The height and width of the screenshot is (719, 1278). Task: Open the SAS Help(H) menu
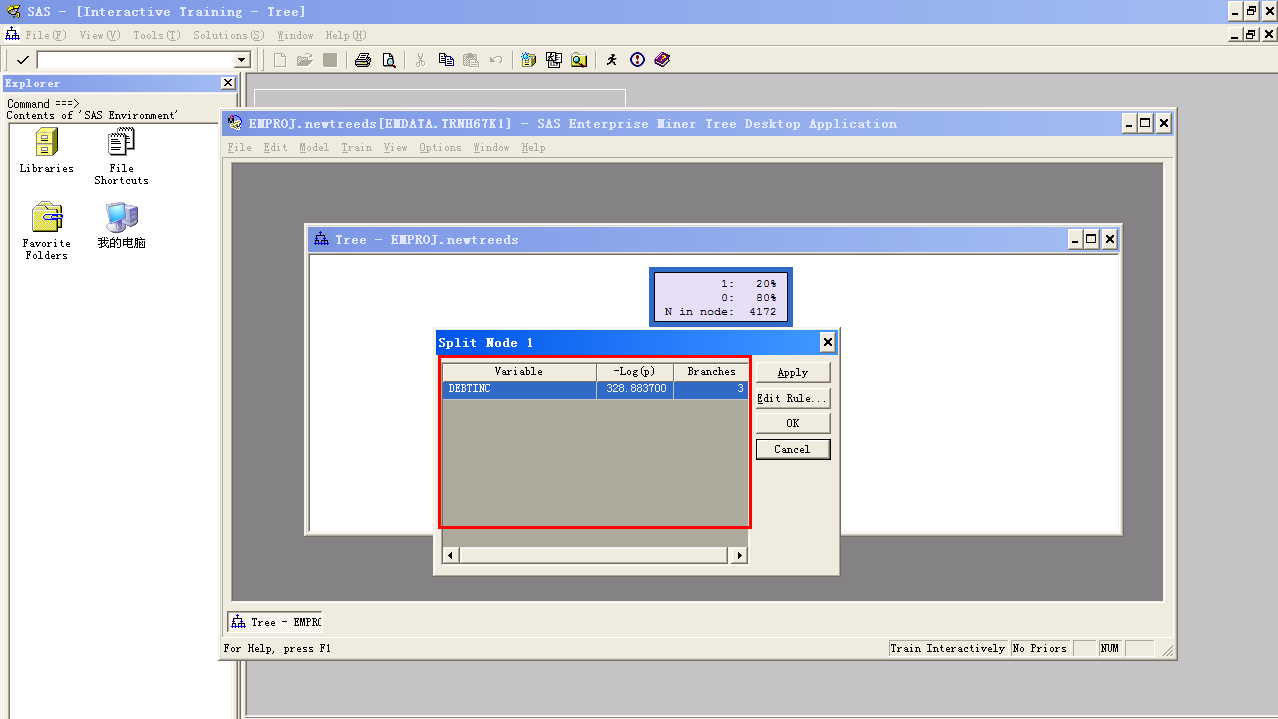click(x=346, y=35)
